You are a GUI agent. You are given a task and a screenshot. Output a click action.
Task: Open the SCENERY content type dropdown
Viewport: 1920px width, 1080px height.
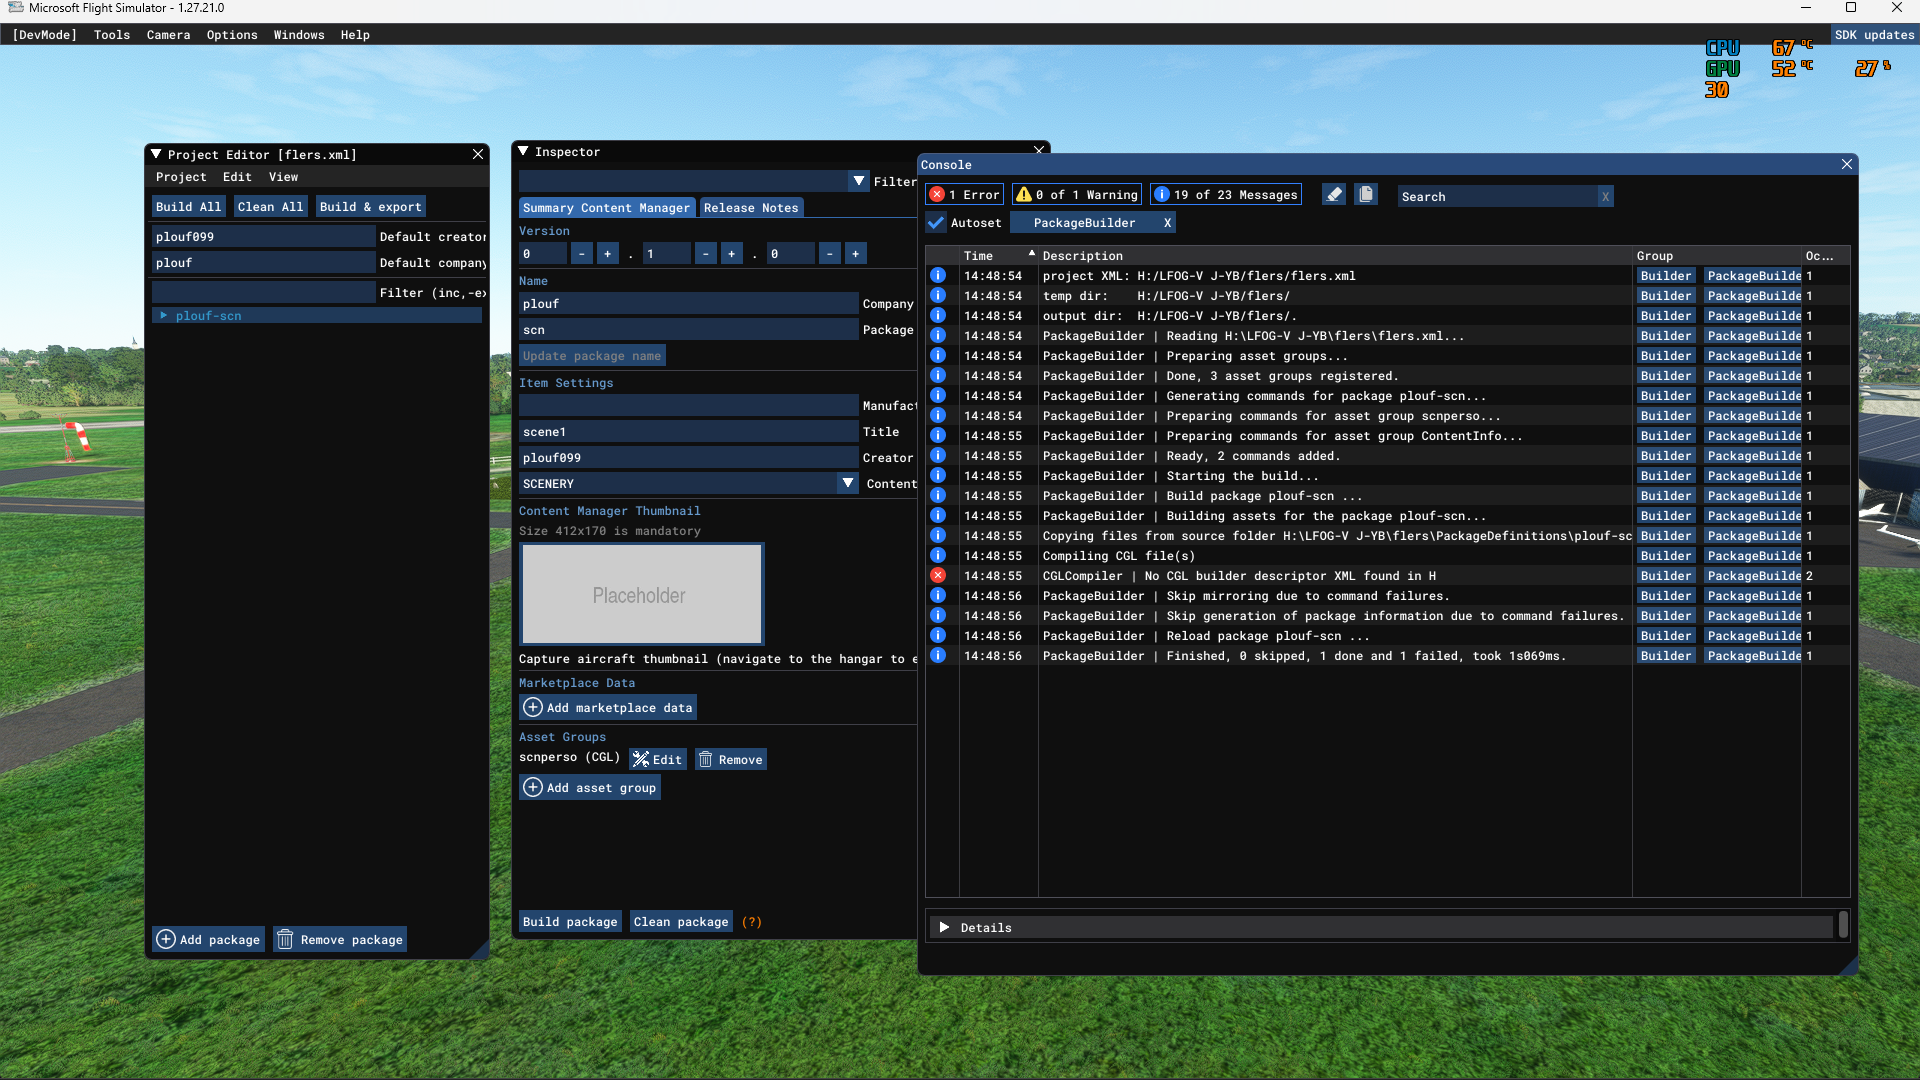(x=848, y=483)
